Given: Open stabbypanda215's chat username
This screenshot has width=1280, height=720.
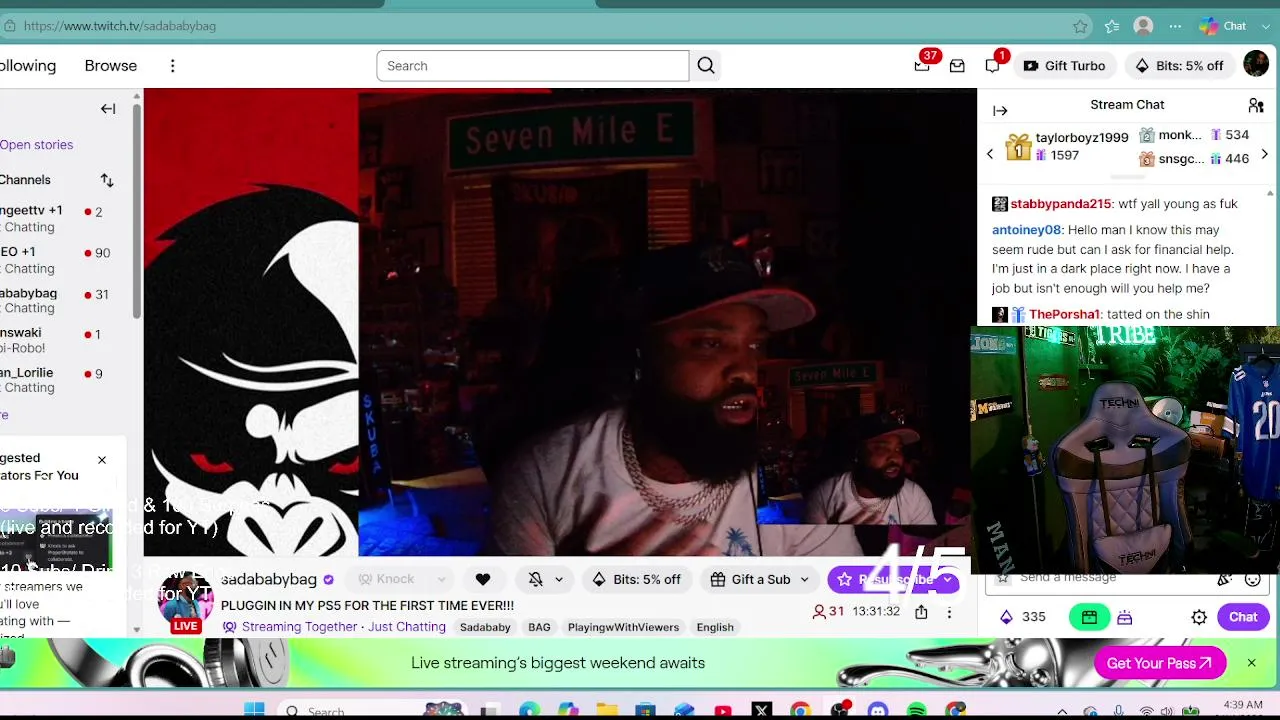Looking at the screenshot, I should click(1060, 204).
